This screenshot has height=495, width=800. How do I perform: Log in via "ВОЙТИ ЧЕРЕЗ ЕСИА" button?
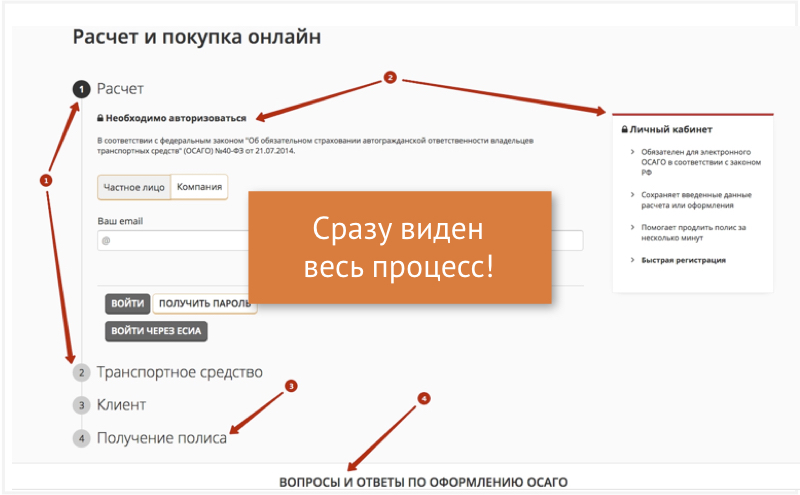[x=156, y=331]
